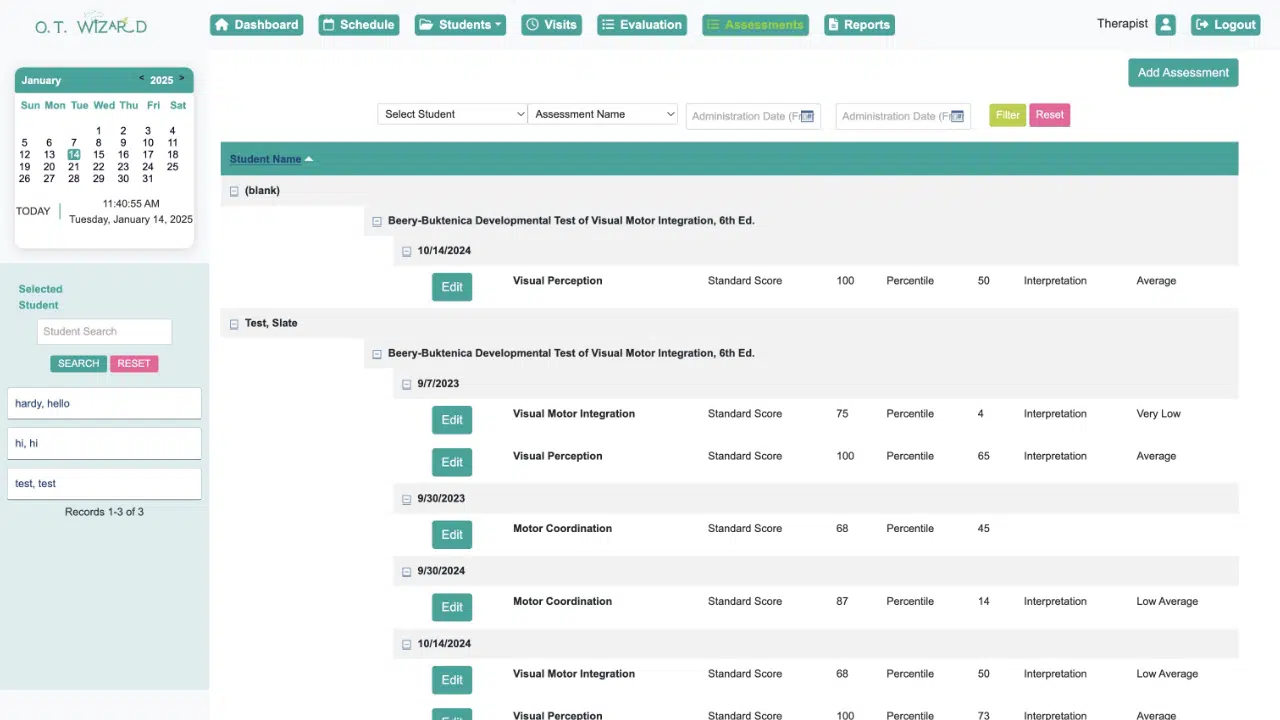The width and height of the screenshot is (1280, 720).
Task: Collapse the 9/7/2023 date group
Action: coord(407,384)
